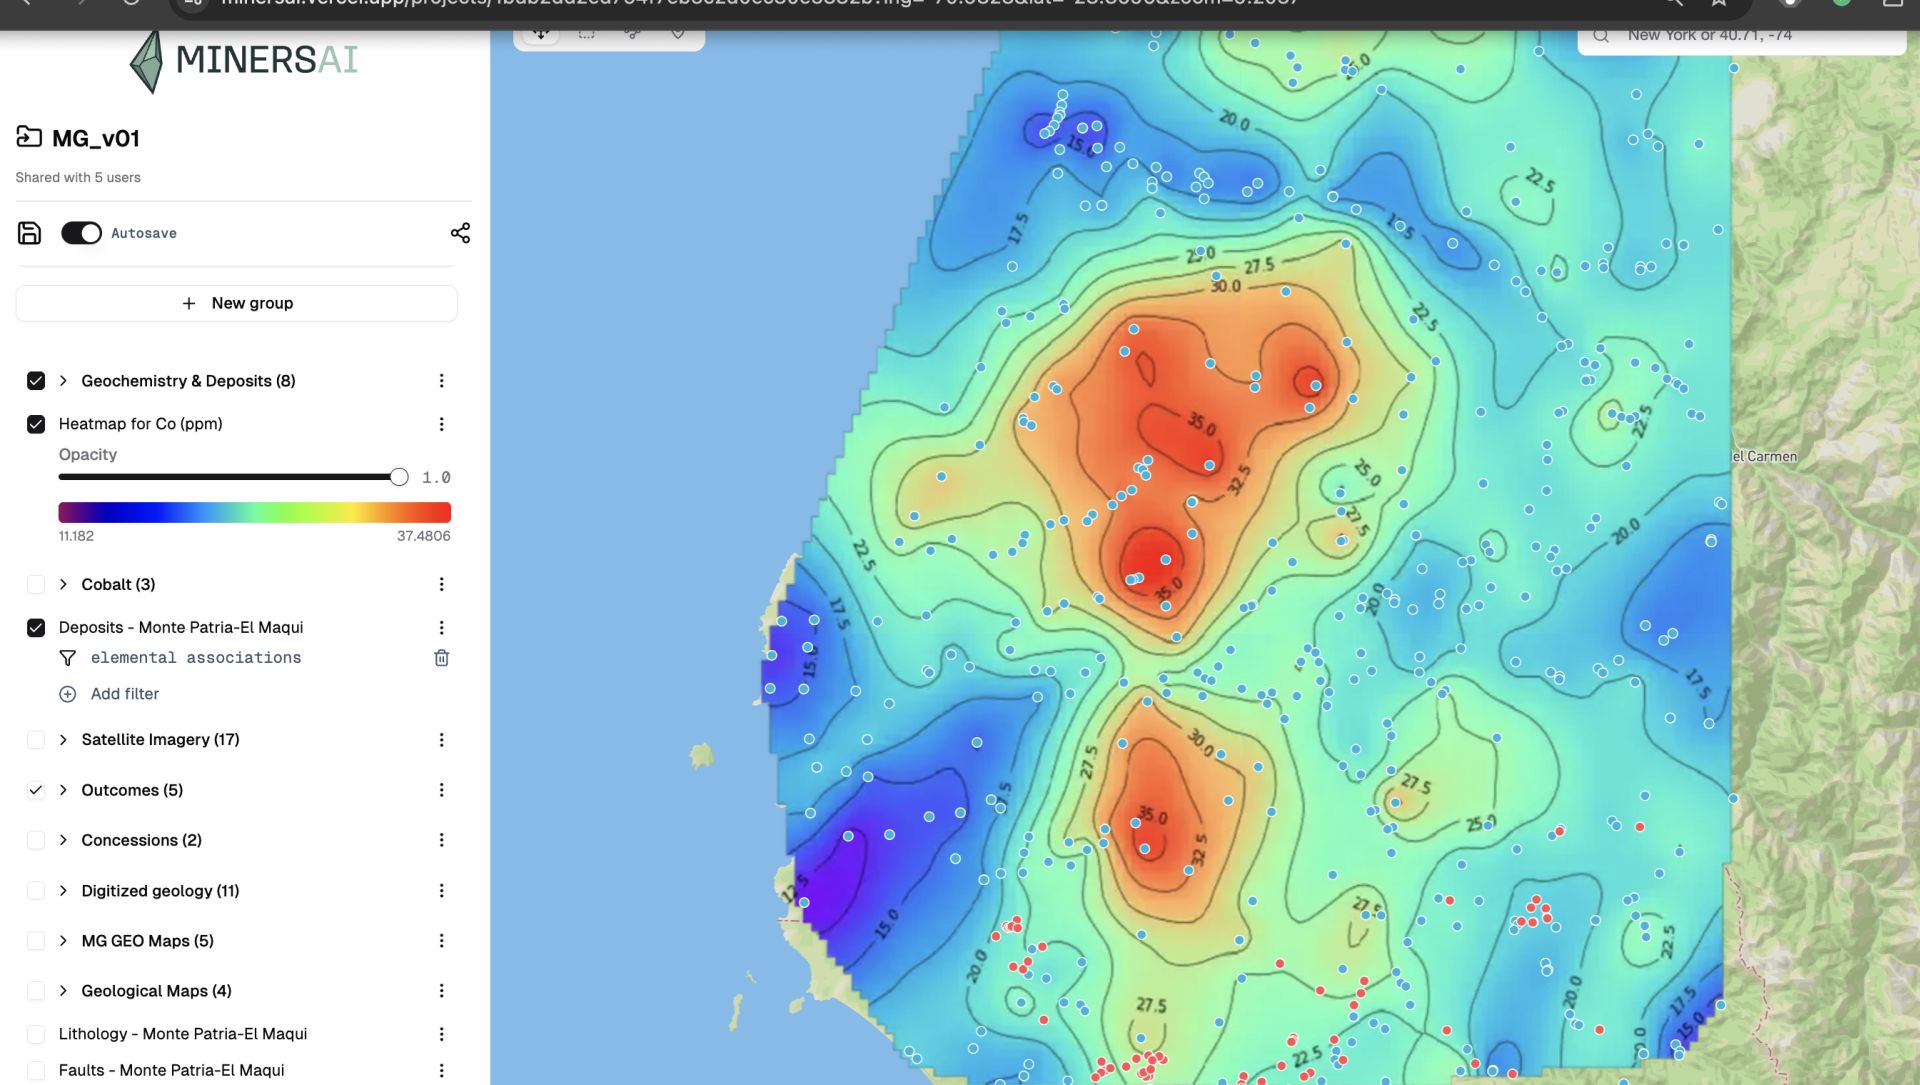Expand the Outcomes group chevron

(x=63, y=790)
